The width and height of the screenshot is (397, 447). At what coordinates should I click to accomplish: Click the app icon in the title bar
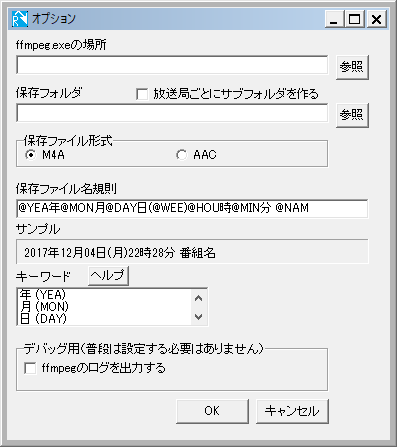20,19
